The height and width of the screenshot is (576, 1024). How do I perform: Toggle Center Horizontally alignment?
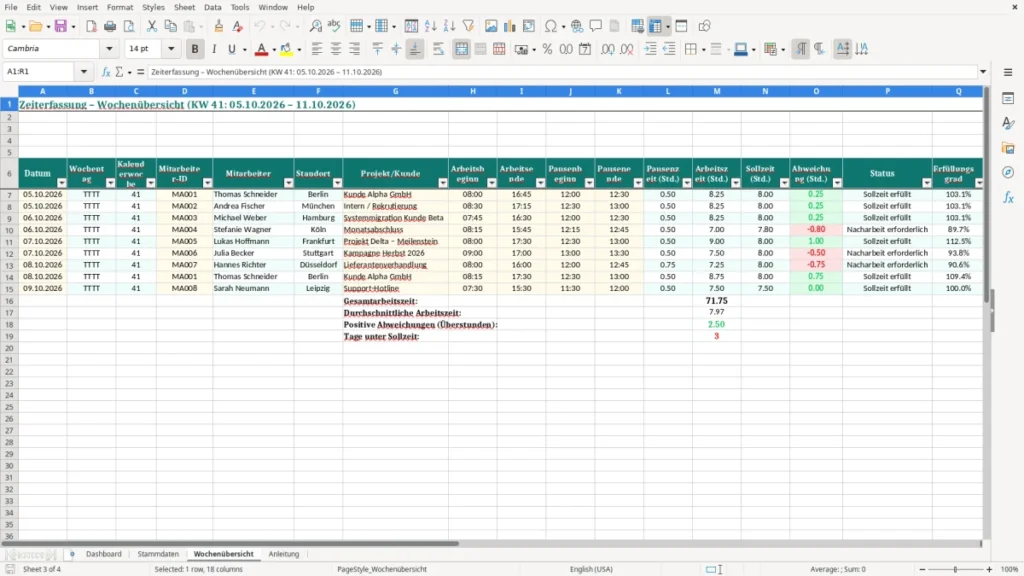click(x=336, y=49)
